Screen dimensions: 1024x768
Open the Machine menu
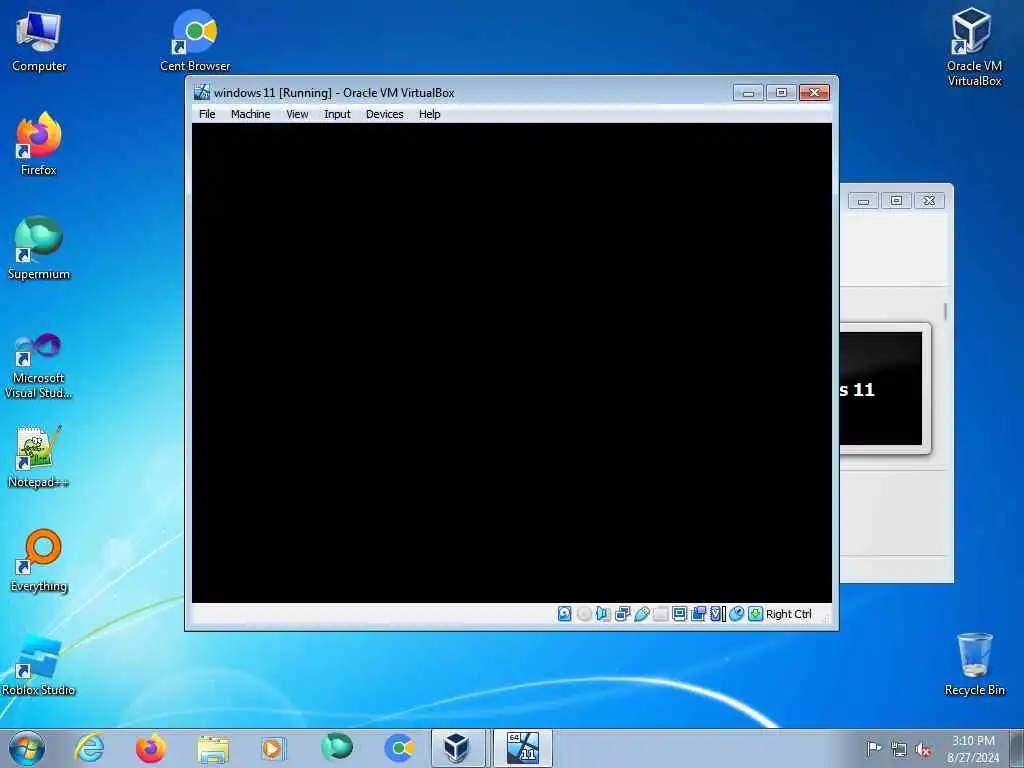[x=250, y=114]
